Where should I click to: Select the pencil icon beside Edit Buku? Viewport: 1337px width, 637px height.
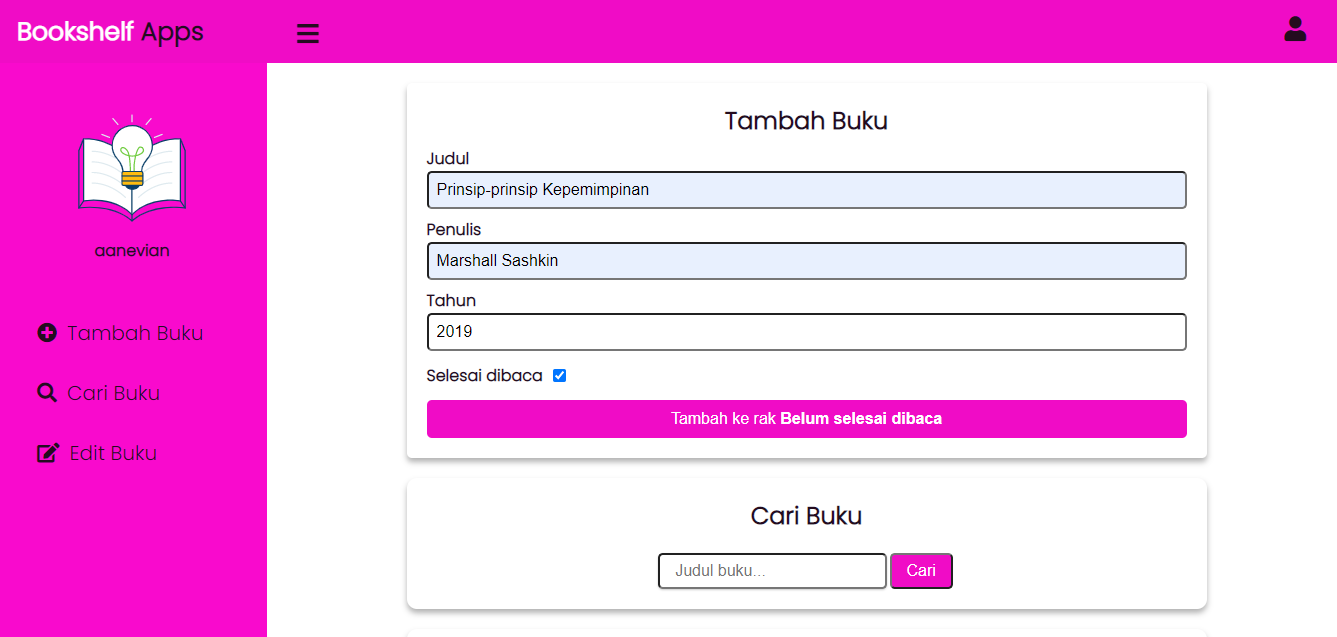click(x=47, y=452)
